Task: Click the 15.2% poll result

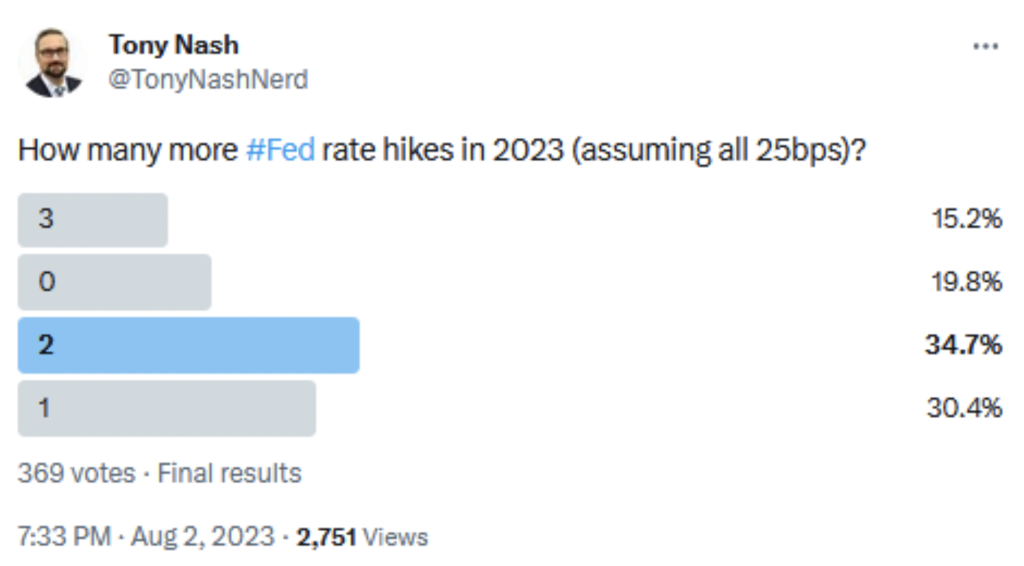Action: tap(967, 219)
